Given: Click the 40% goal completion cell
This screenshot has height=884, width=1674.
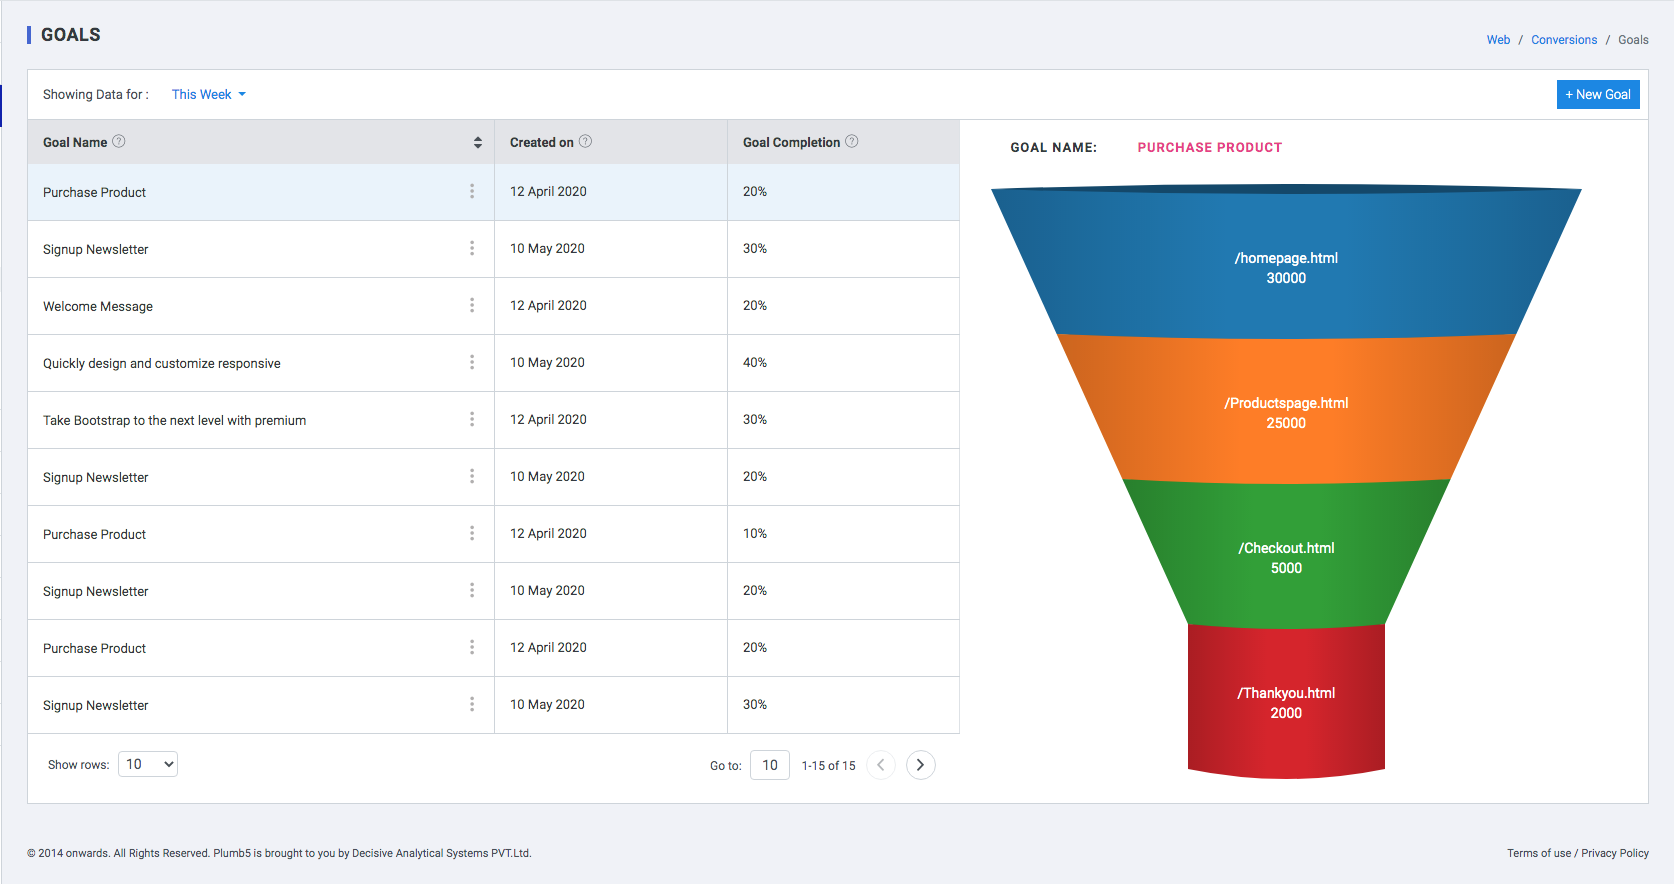Looking at the screenshot, I should [x=843, y=363].
